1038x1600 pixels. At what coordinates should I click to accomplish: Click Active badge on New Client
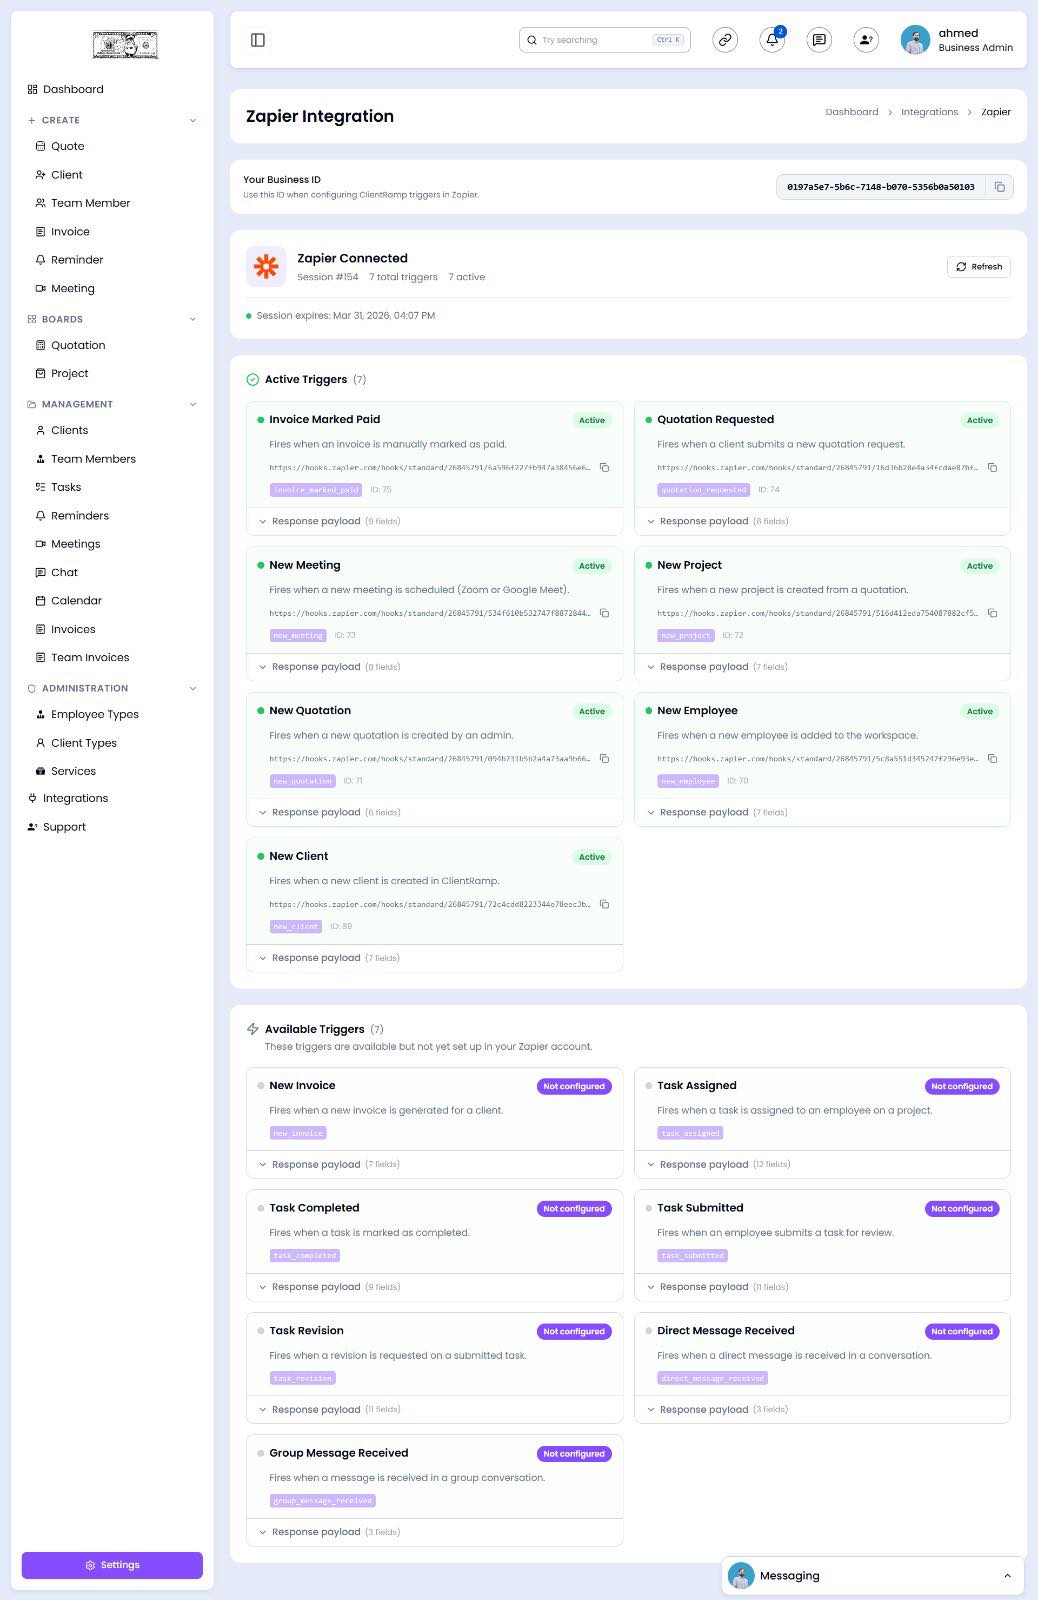coord(592,857)
